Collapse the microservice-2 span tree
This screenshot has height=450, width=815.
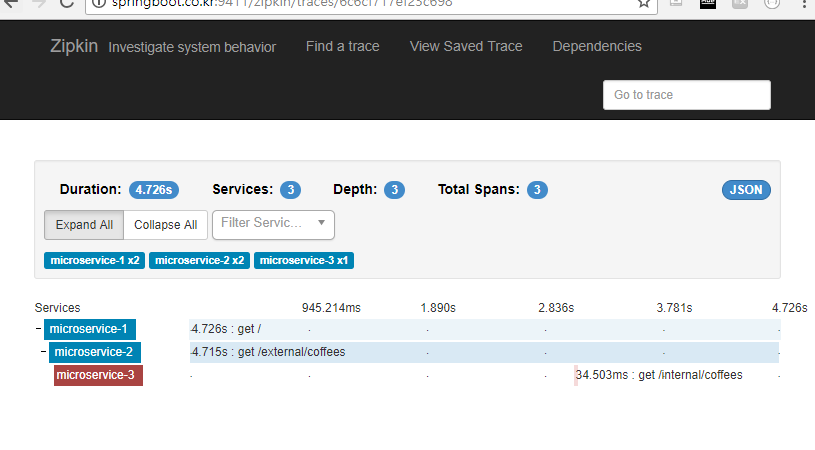coord(44,351)
